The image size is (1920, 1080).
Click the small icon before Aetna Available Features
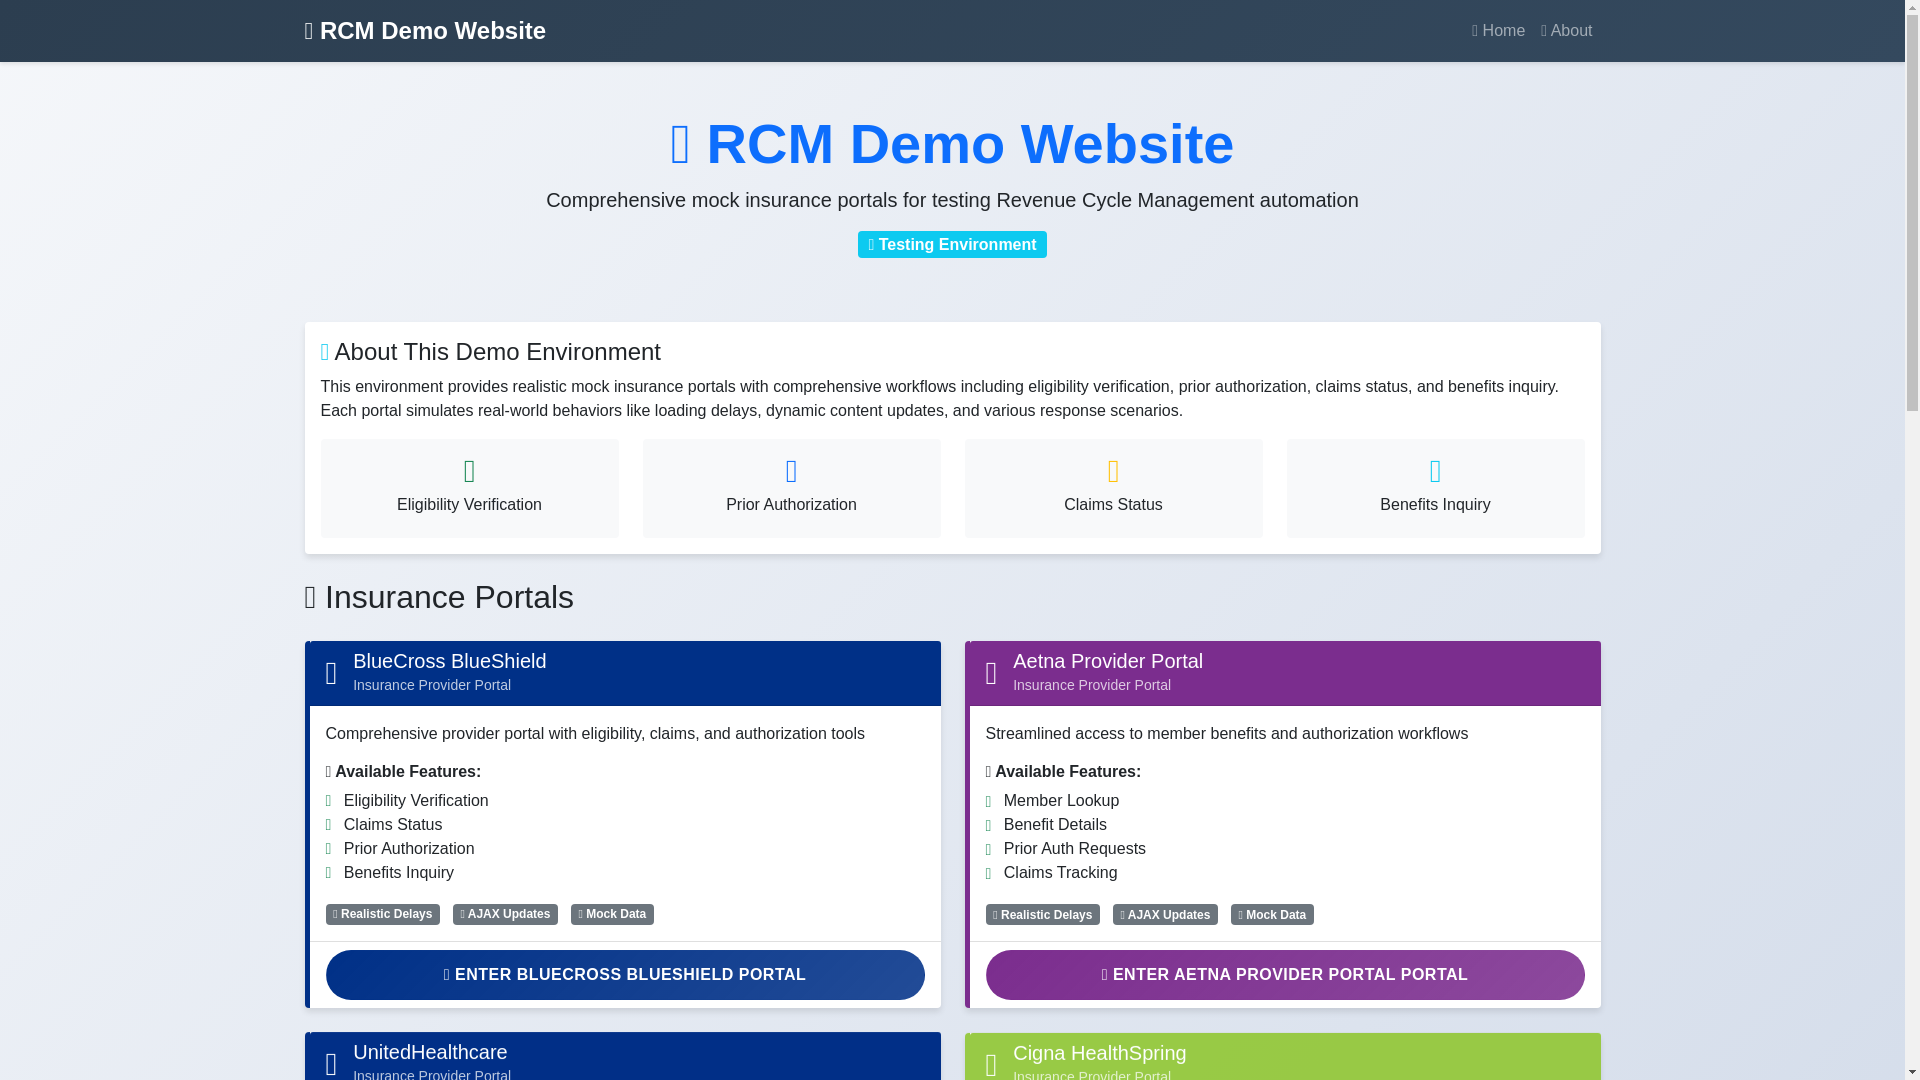point(988,772)
